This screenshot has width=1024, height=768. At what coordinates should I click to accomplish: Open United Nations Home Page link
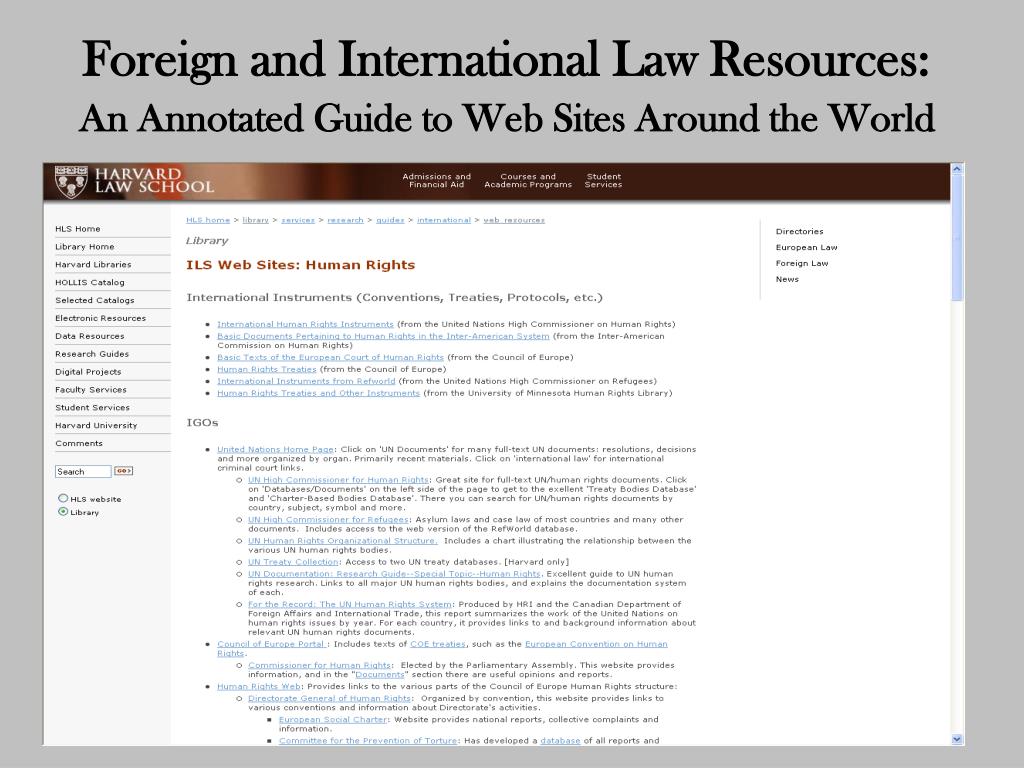coord(276,449)
